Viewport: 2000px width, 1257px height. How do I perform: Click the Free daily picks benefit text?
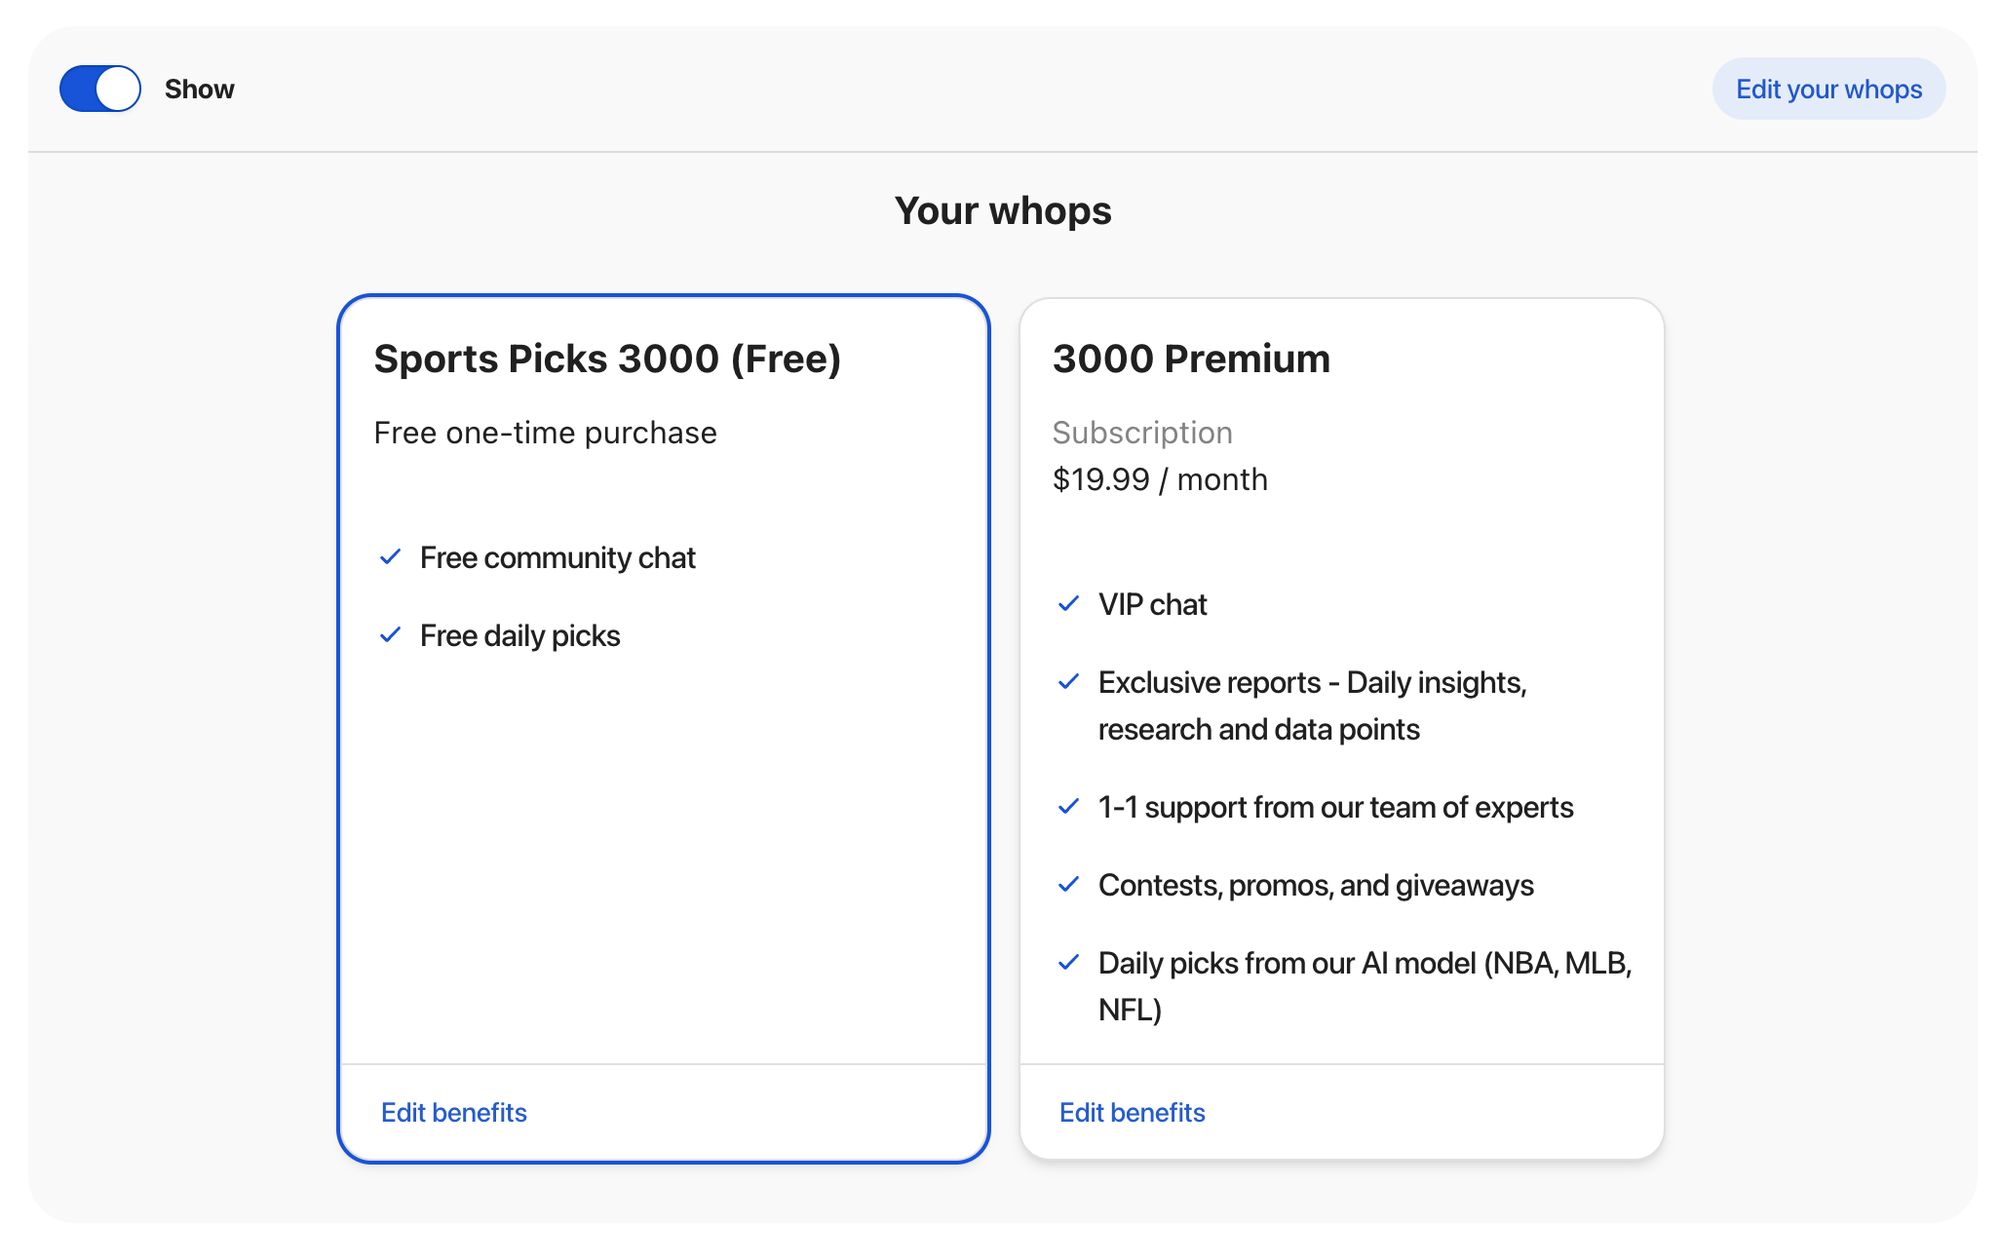(x=519, y=635)
